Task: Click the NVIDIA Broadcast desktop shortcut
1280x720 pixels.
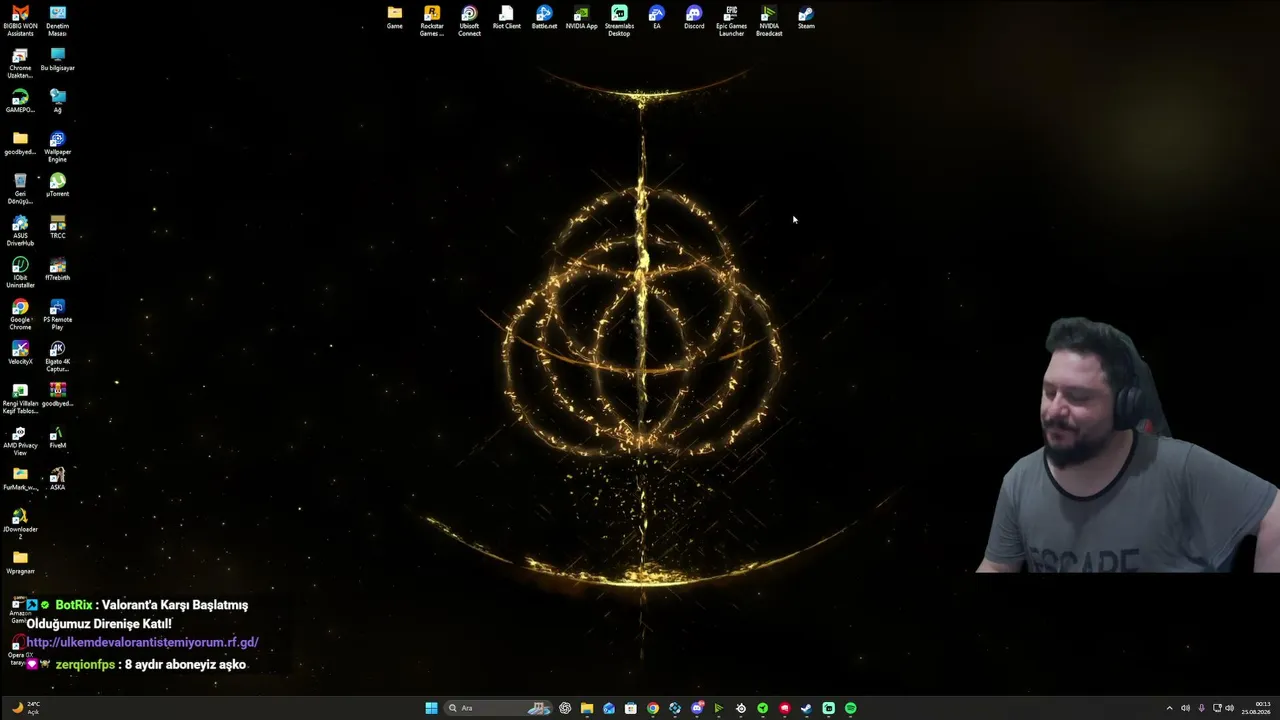Action: [x=769, y=21]
